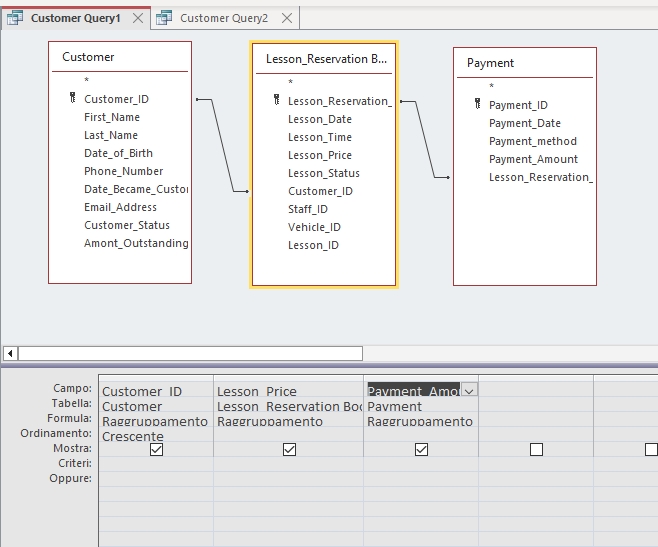Select Amont_Outstanding field
The image size is (658, 547).
136,243
